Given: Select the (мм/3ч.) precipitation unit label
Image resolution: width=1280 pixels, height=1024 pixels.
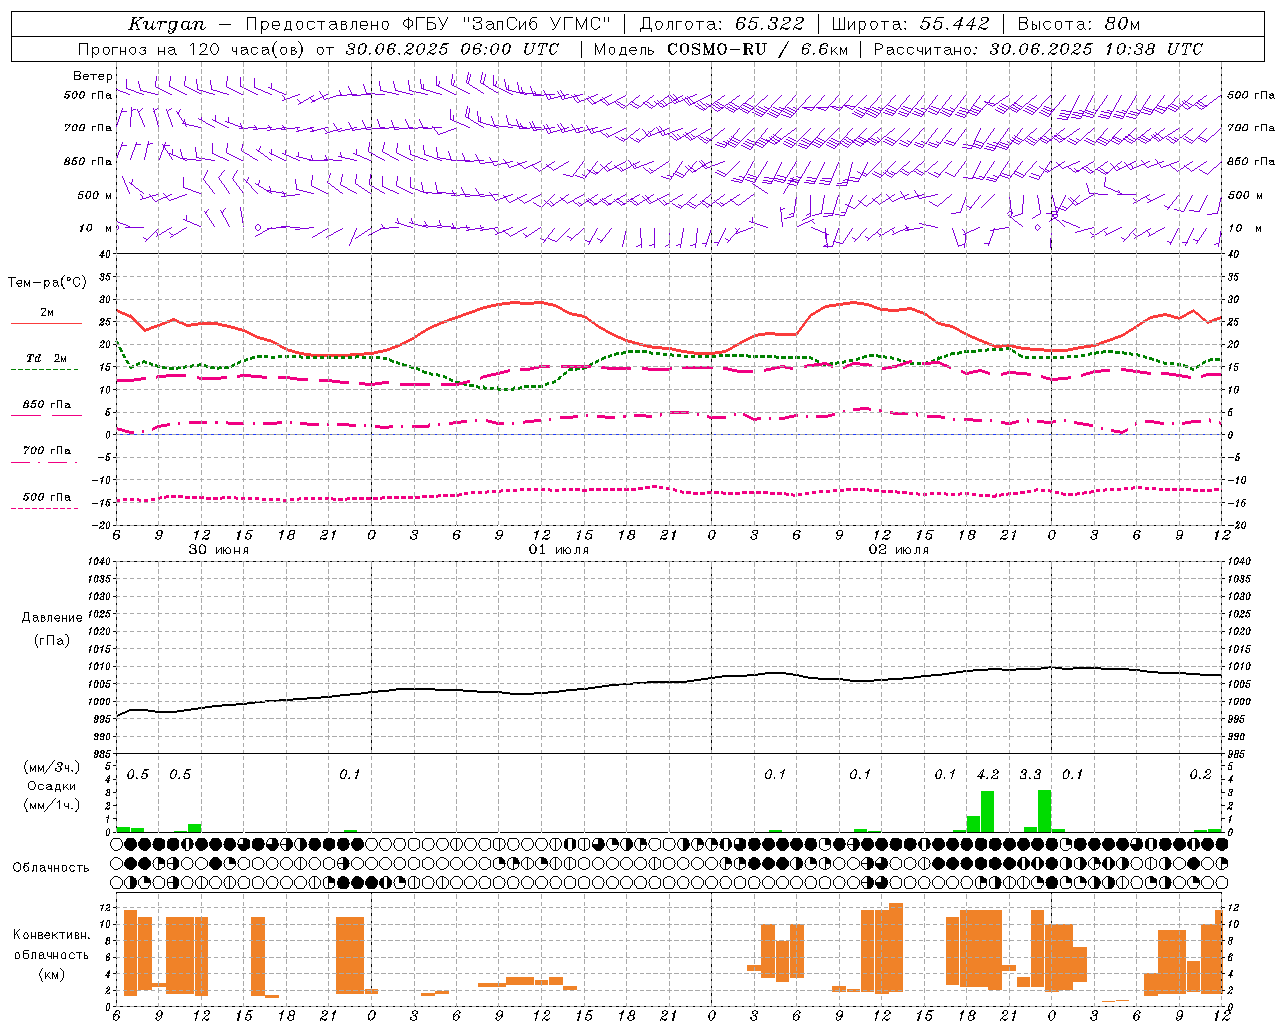Looking at the screenshot, I should pyautogui.click(x=51, y=767).
